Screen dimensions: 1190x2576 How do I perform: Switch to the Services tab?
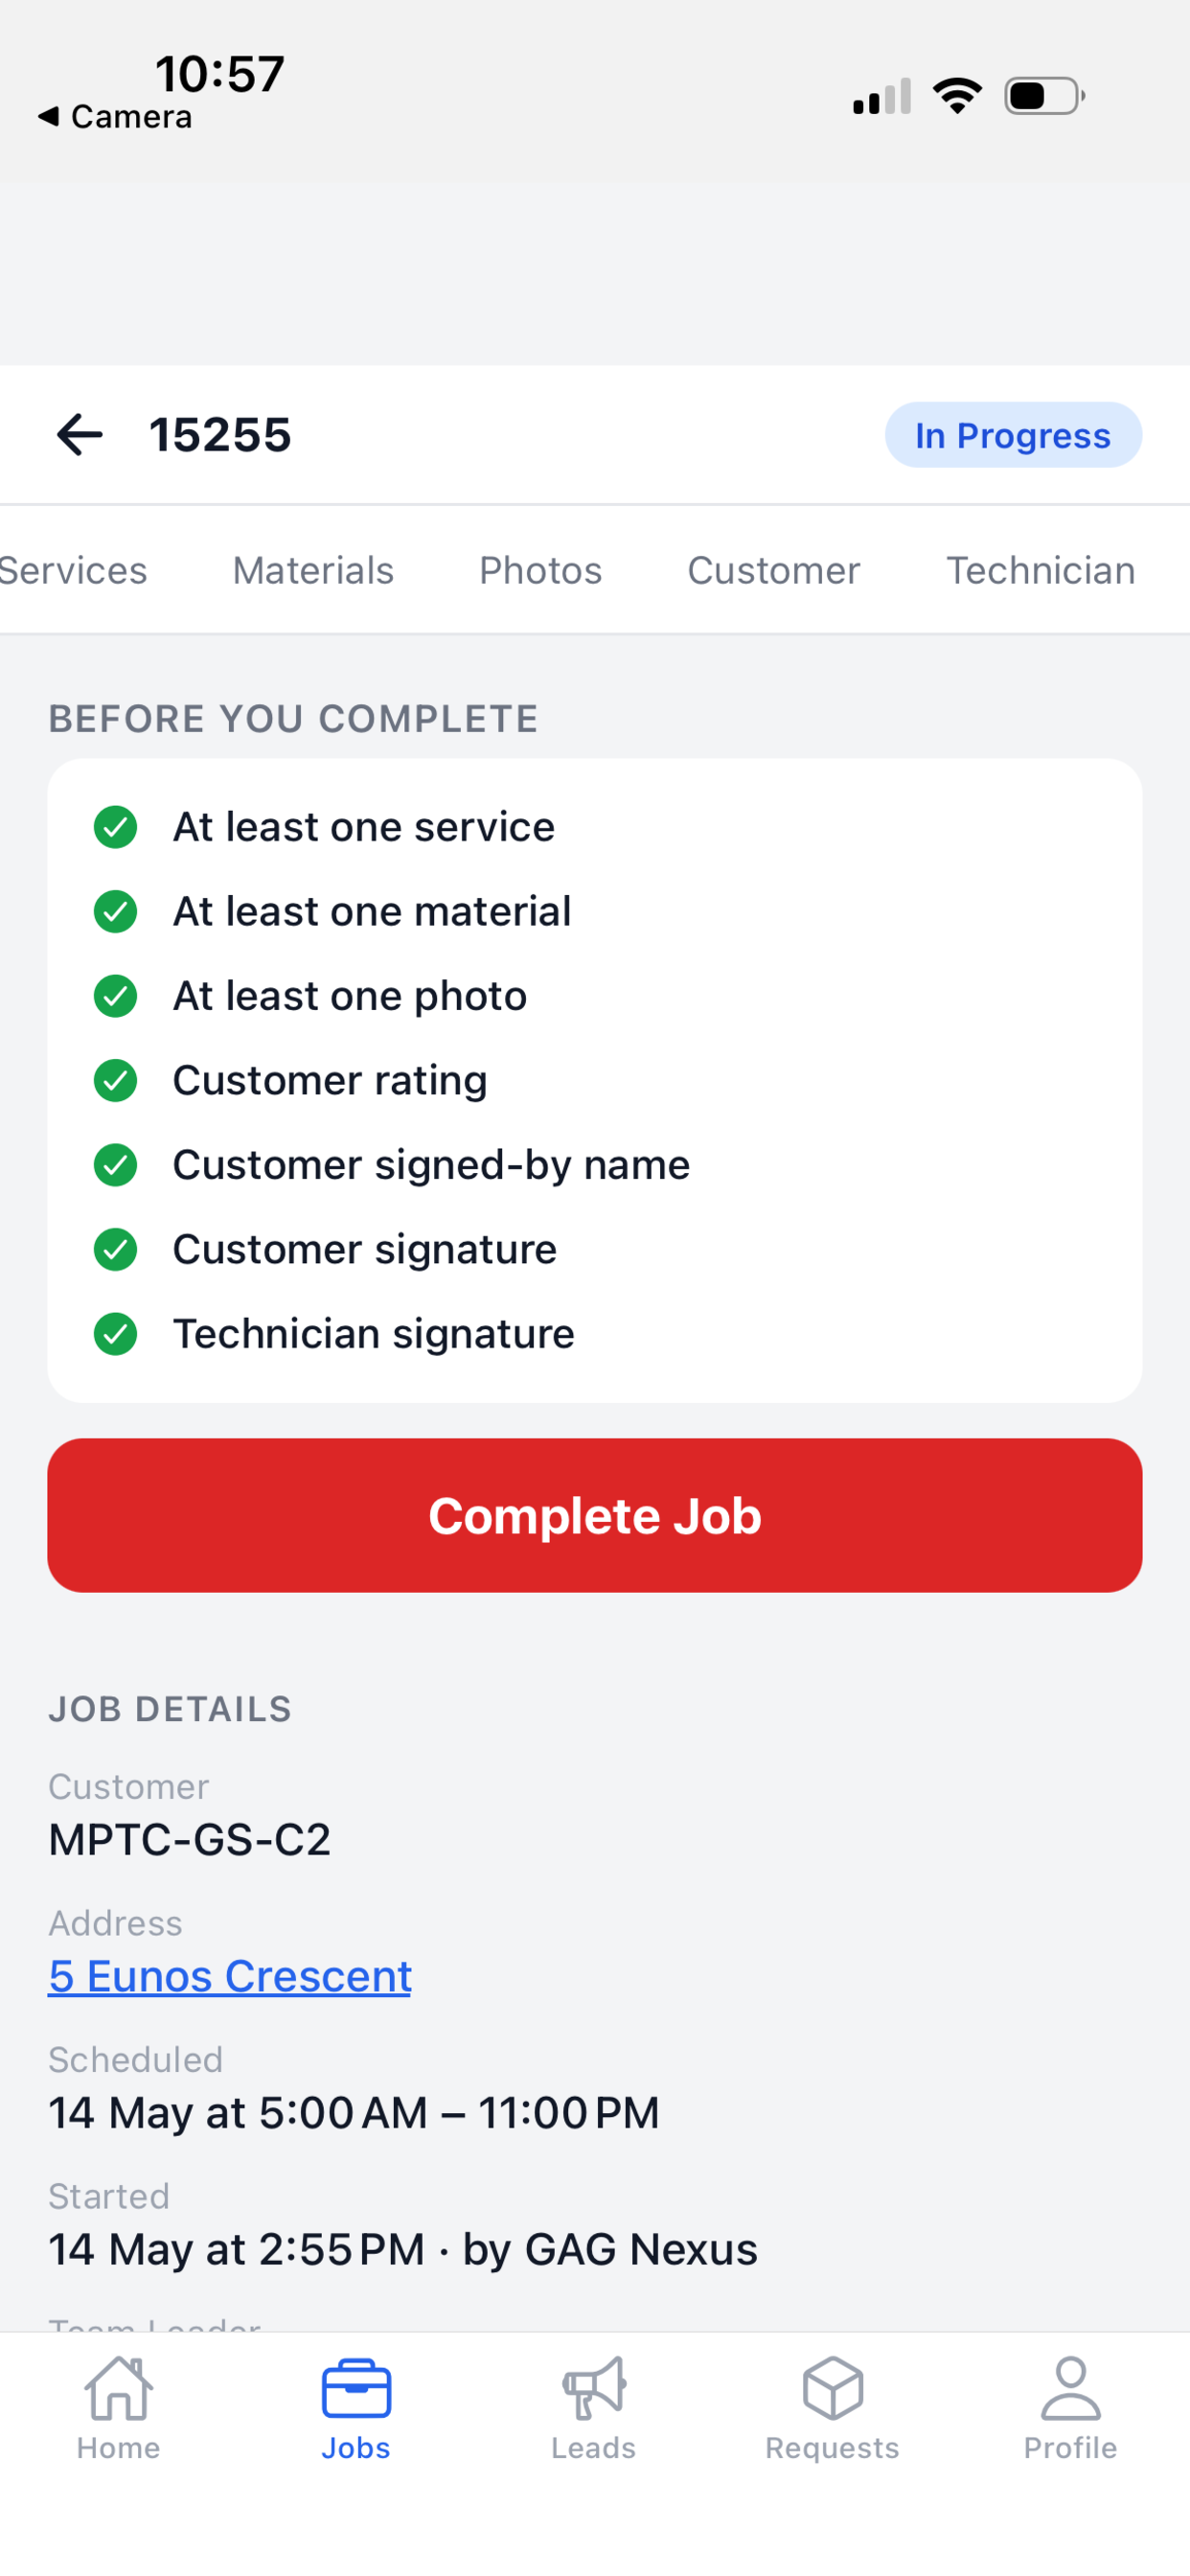coord(73,570)
